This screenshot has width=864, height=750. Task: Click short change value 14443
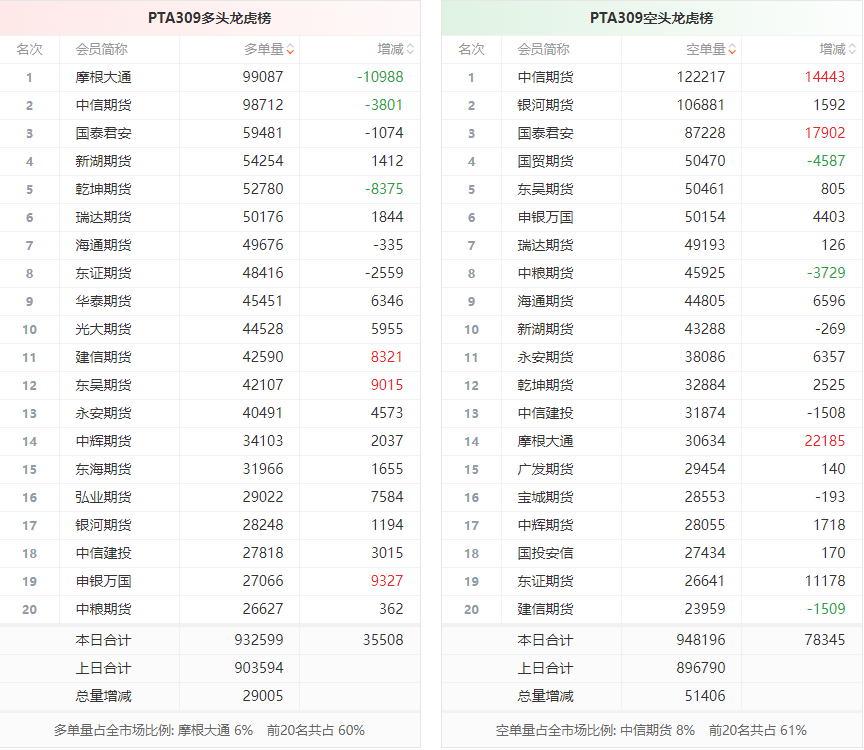[825, 77]
